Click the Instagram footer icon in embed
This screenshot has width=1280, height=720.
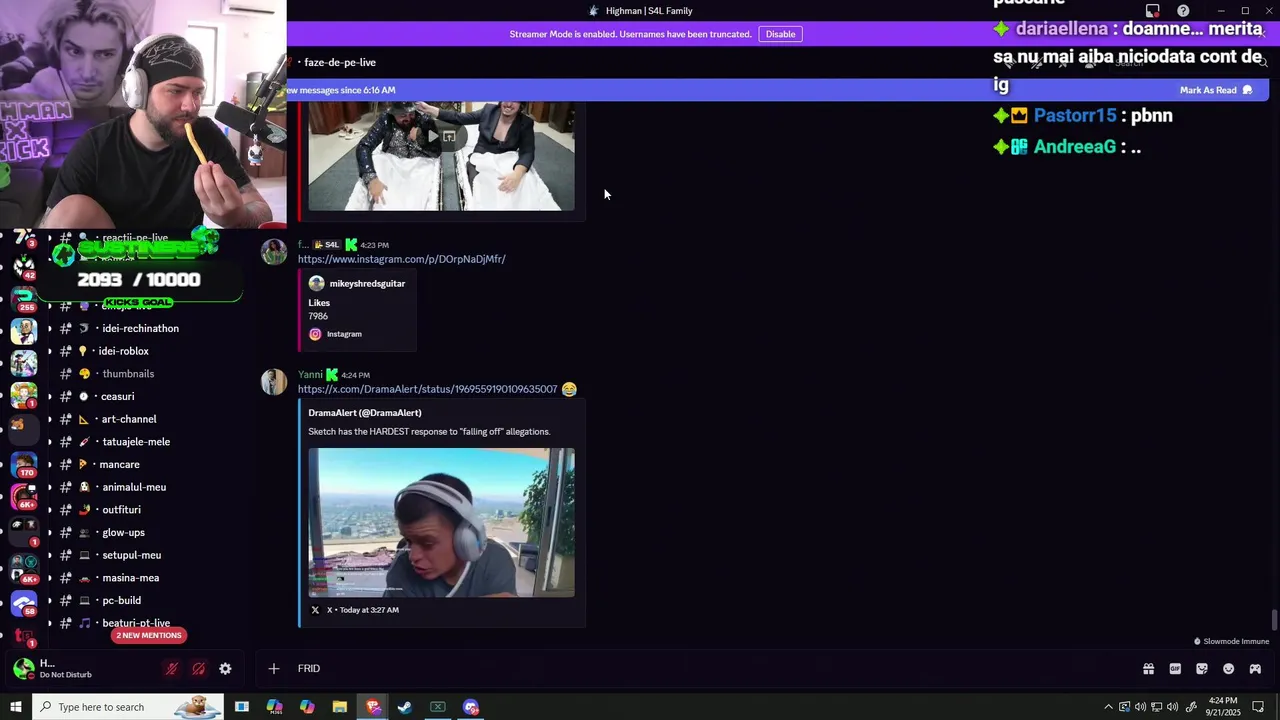tap(315, 334)
